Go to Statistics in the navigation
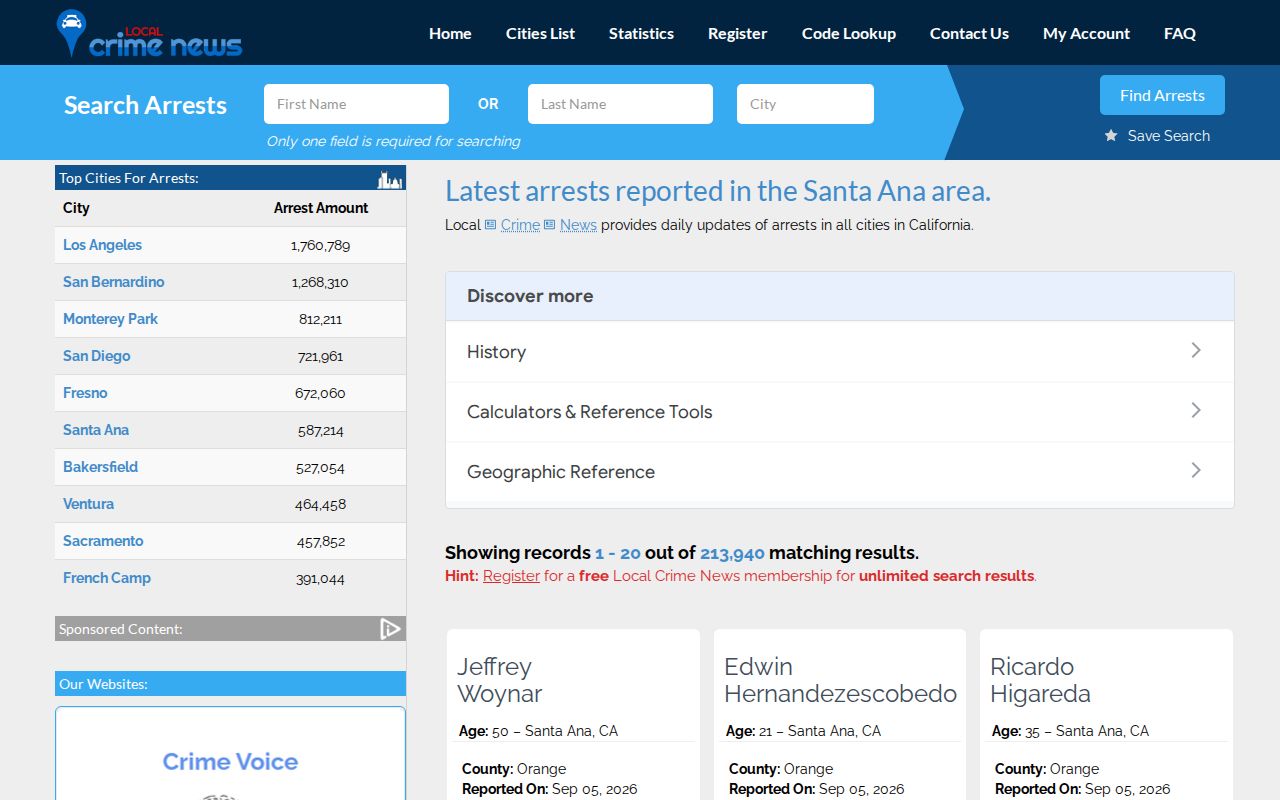The image size is (1280, 800). click(641, 33)
